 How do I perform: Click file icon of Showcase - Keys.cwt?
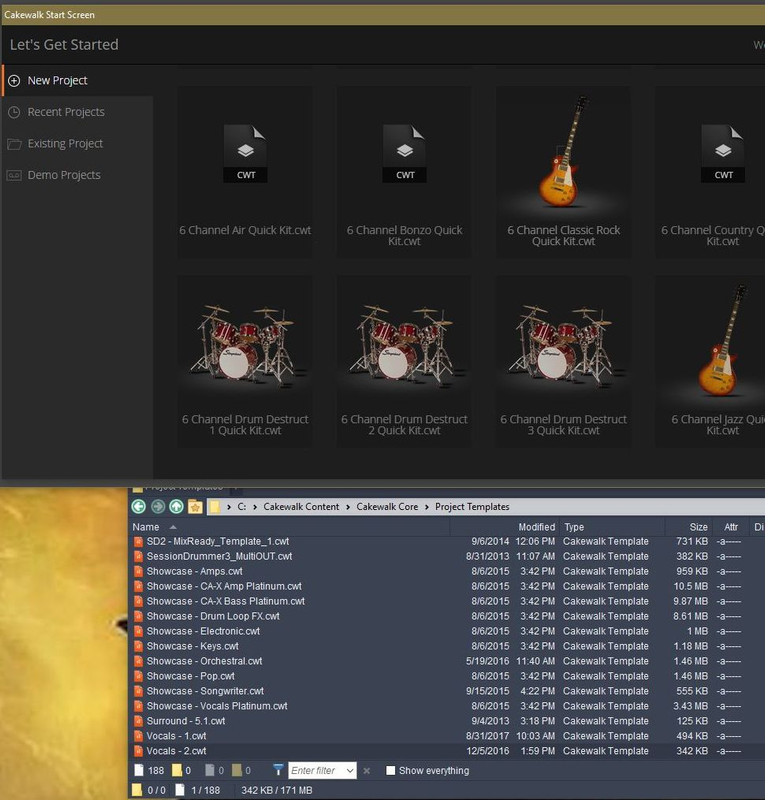138,646
